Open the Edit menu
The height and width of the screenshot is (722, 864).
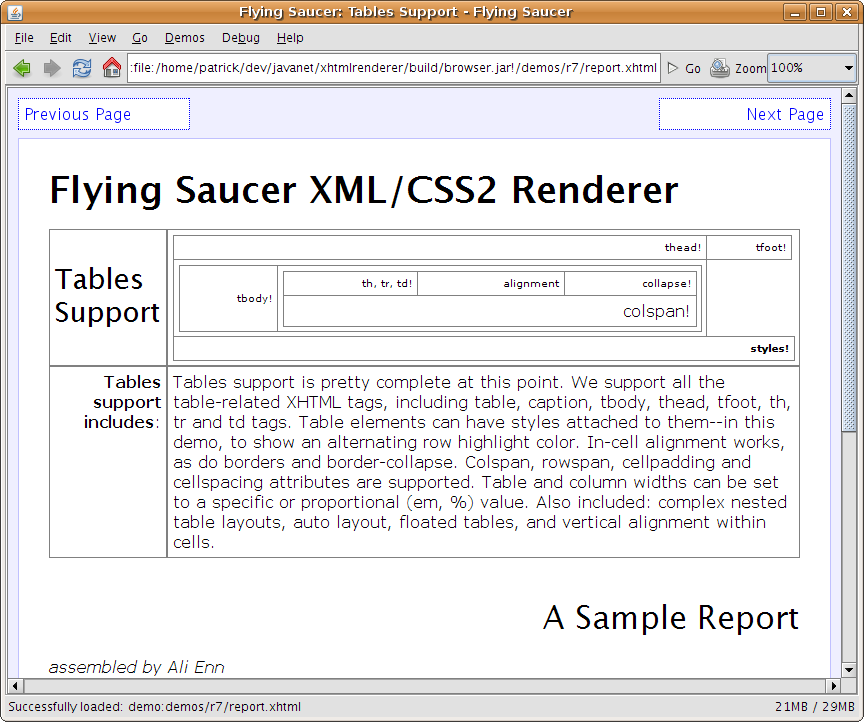coord(61,37)
